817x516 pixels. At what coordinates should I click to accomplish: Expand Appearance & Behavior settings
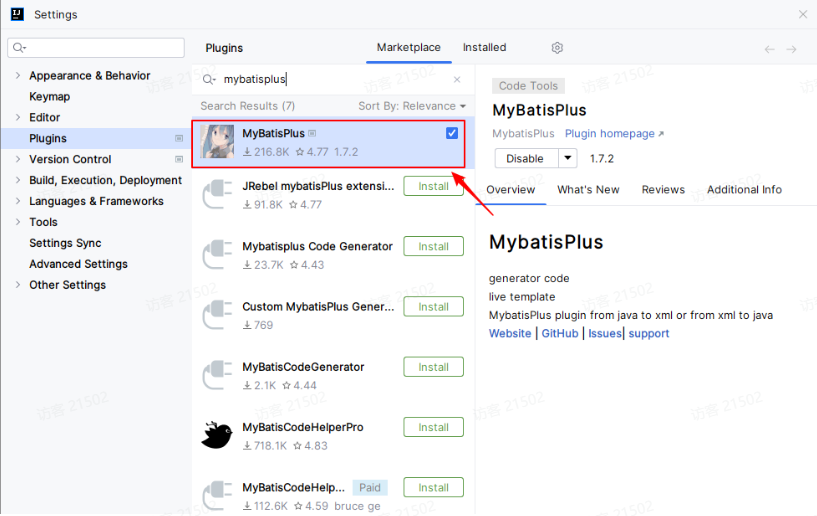[x=18, y=76]
